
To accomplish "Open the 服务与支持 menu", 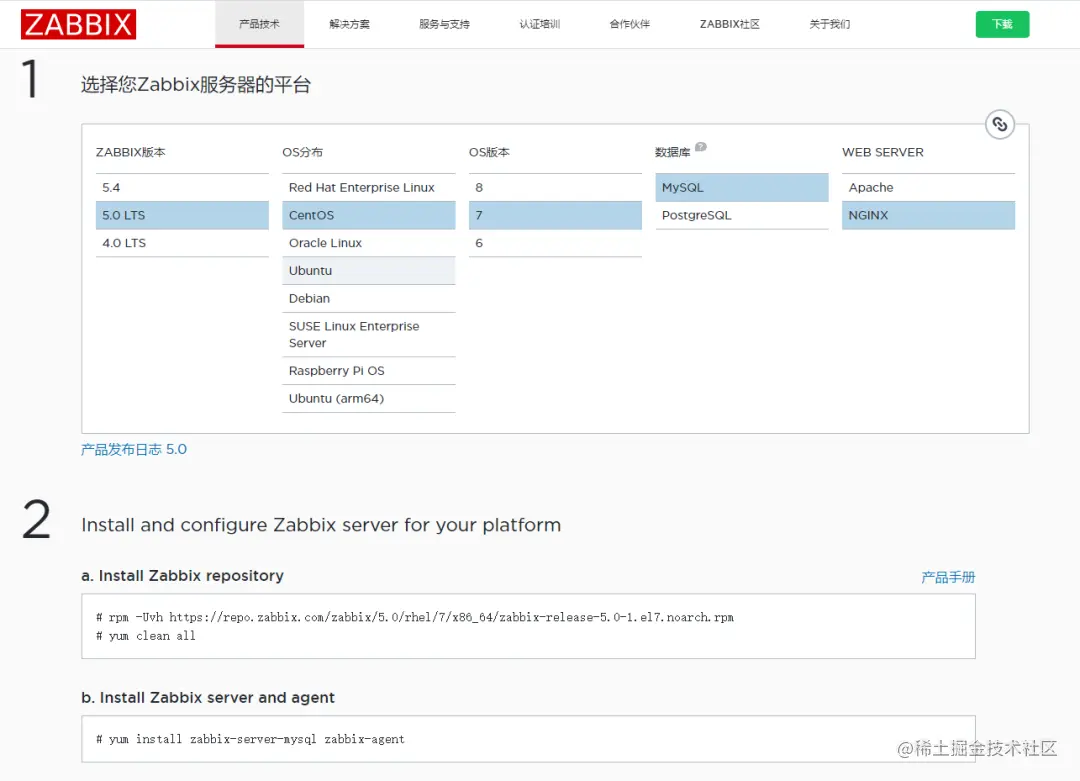I will 444,24.
